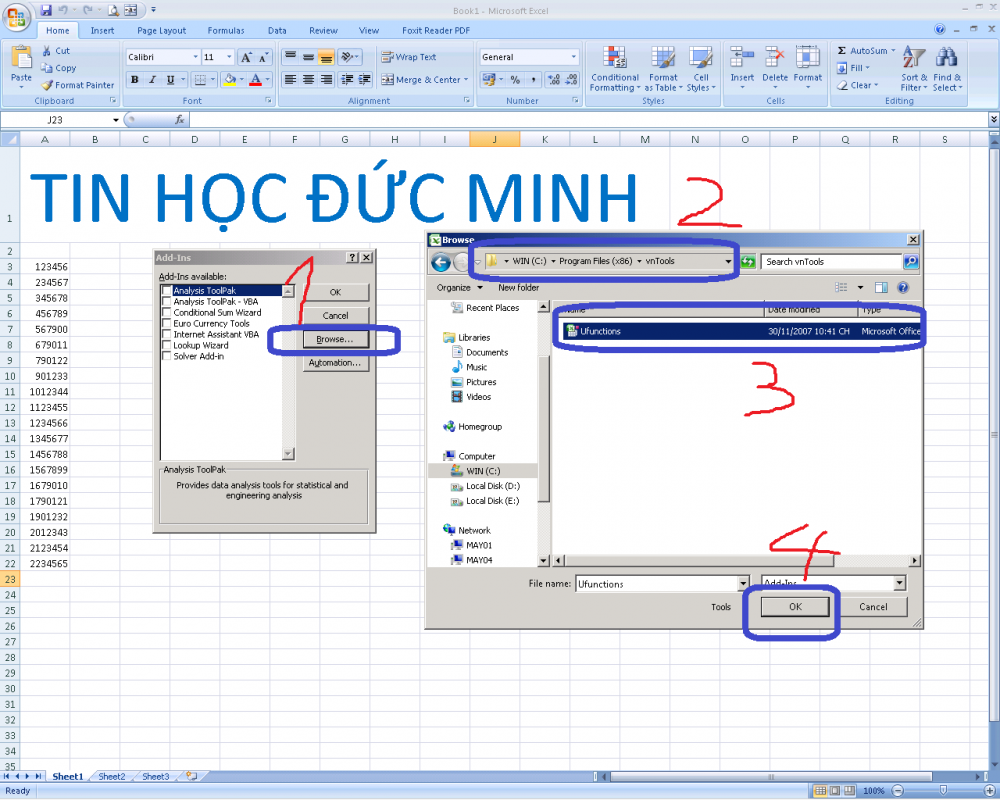Click Cancel in the Add-Ins dialog
Image resolution: width=1000 pixels, height=800 pixels.
[335, 316]
